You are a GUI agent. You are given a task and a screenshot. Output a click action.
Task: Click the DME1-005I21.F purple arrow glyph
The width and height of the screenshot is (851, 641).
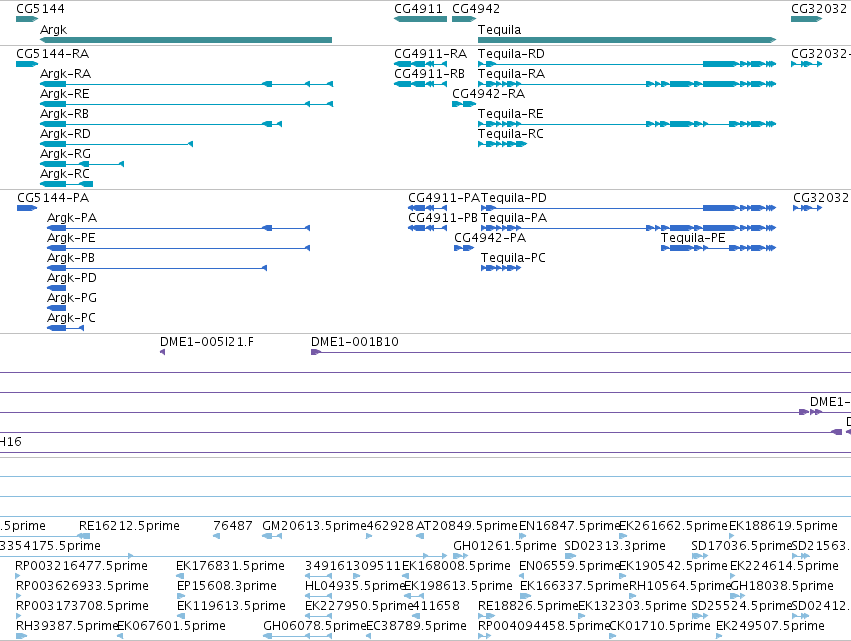(x=162, y=352)
